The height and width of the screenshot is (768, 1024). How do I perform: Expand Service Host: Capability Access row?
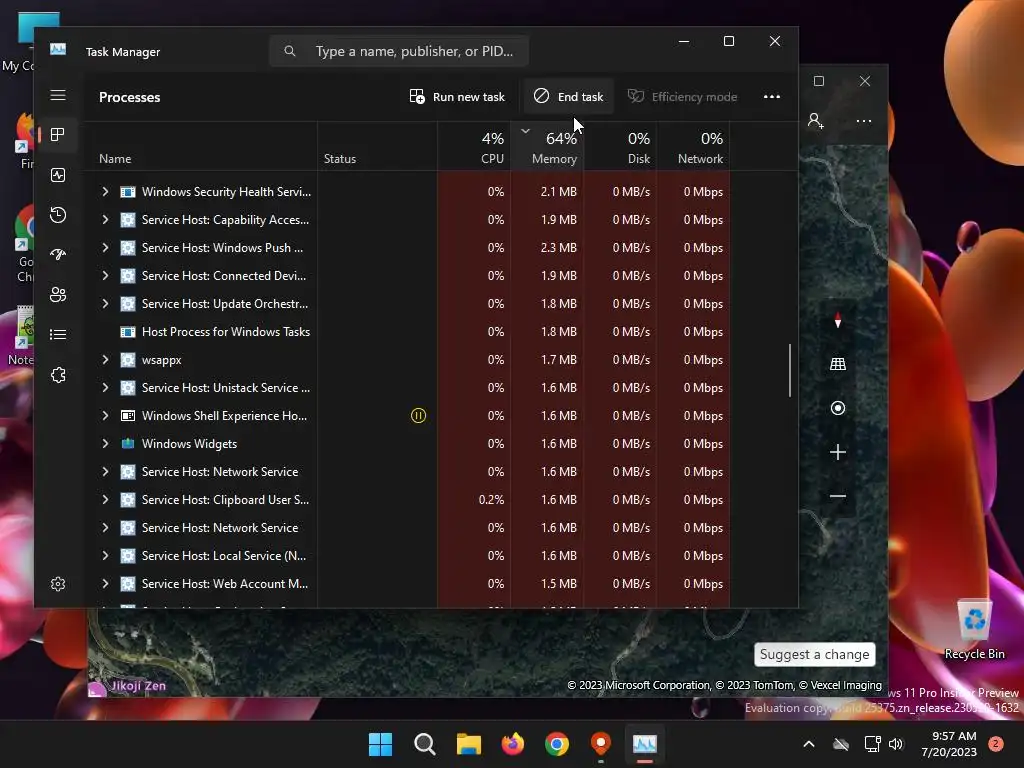(105, 219)
